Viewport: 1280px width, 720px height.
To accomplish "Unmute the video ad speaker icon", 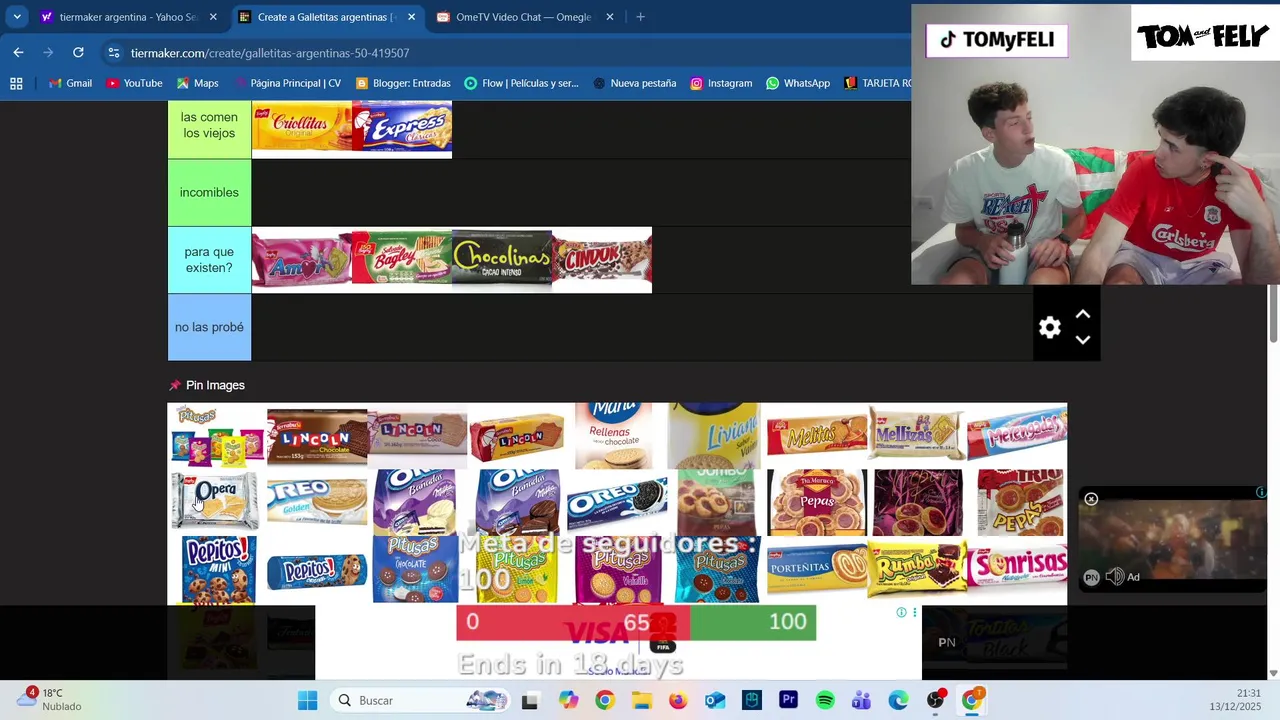I will [1115, 577].
